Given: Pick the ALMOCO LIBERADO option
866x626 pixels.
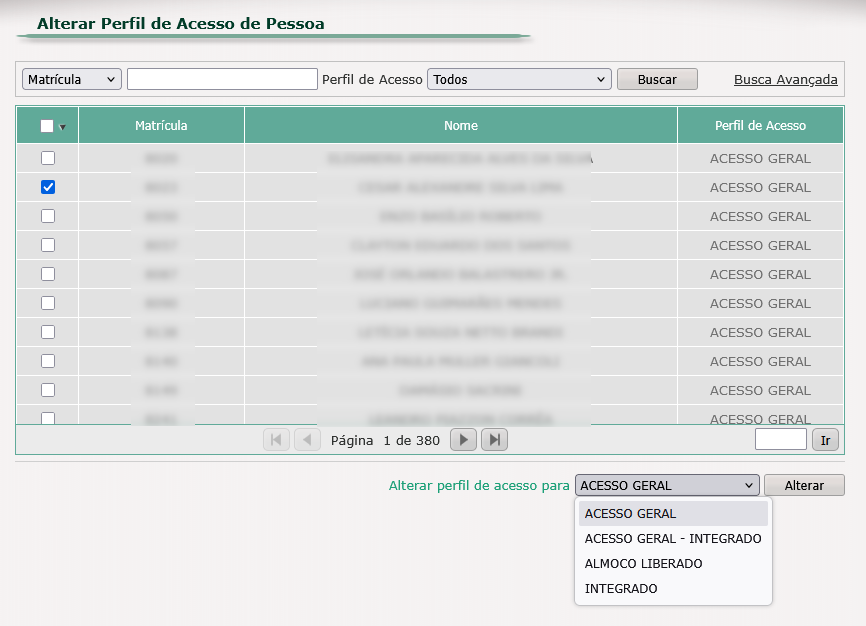Looking at the screenshot, I should 673,564.
